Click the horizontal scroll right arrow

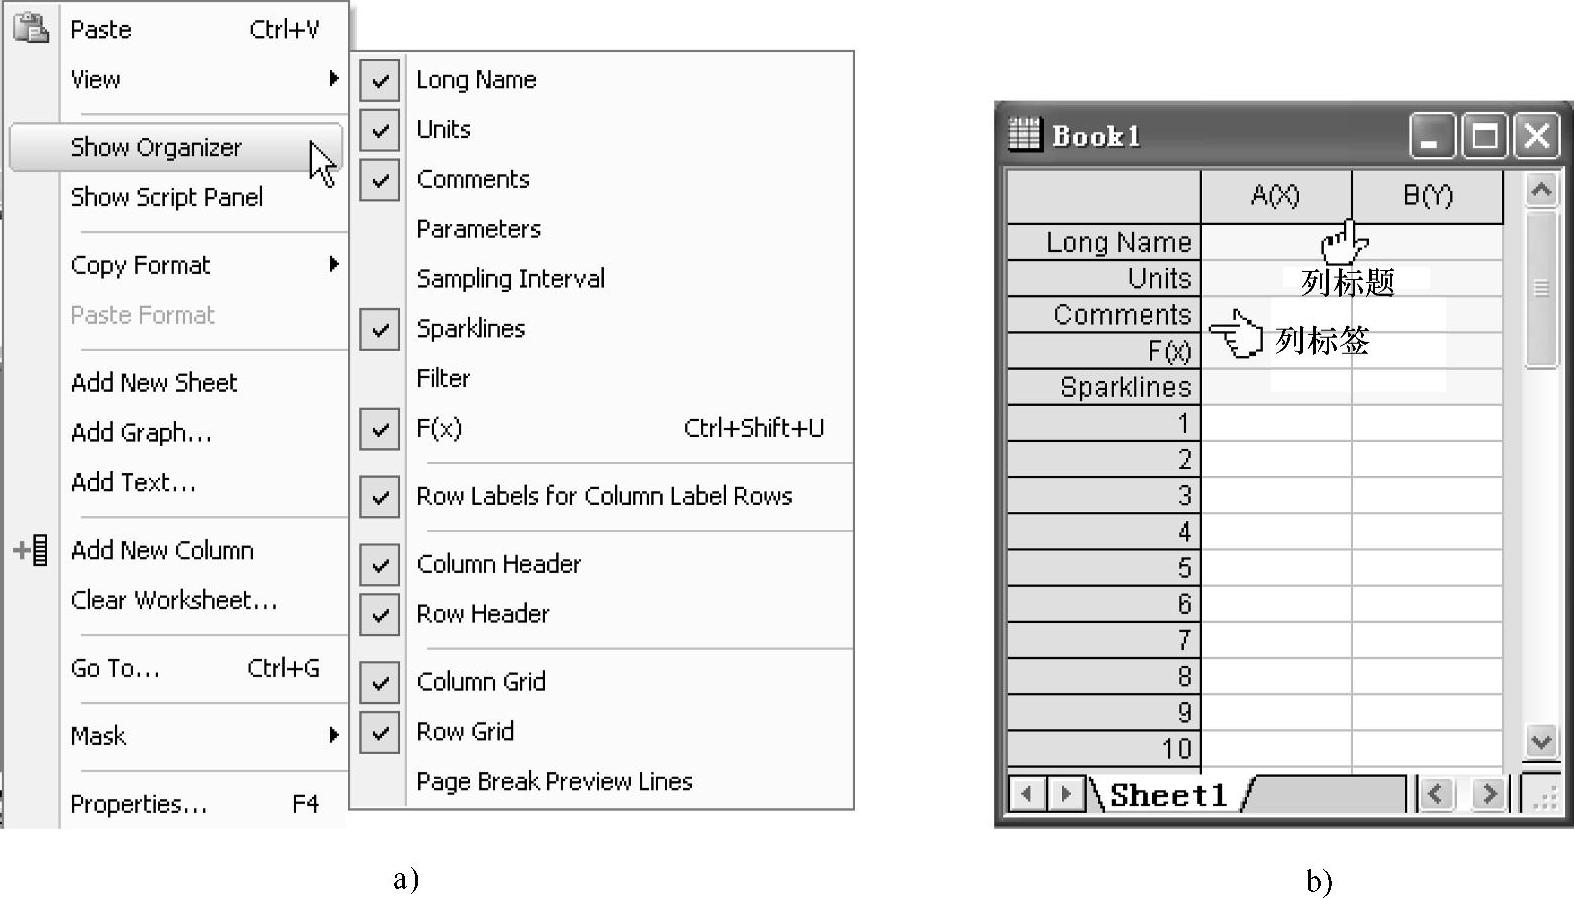pyautogui.click(x=1489, y=794)
